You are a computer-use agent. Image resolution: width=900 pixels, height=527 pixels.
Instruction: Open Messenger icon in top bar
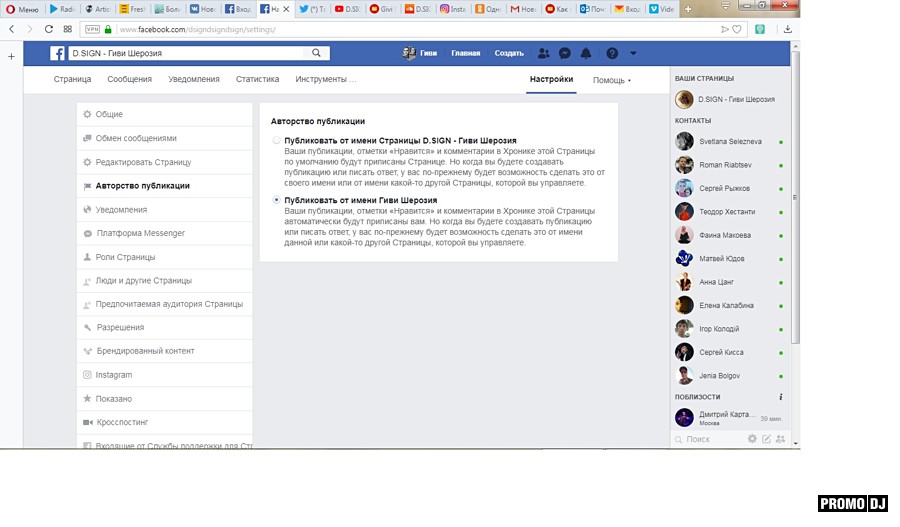[565, 53]
